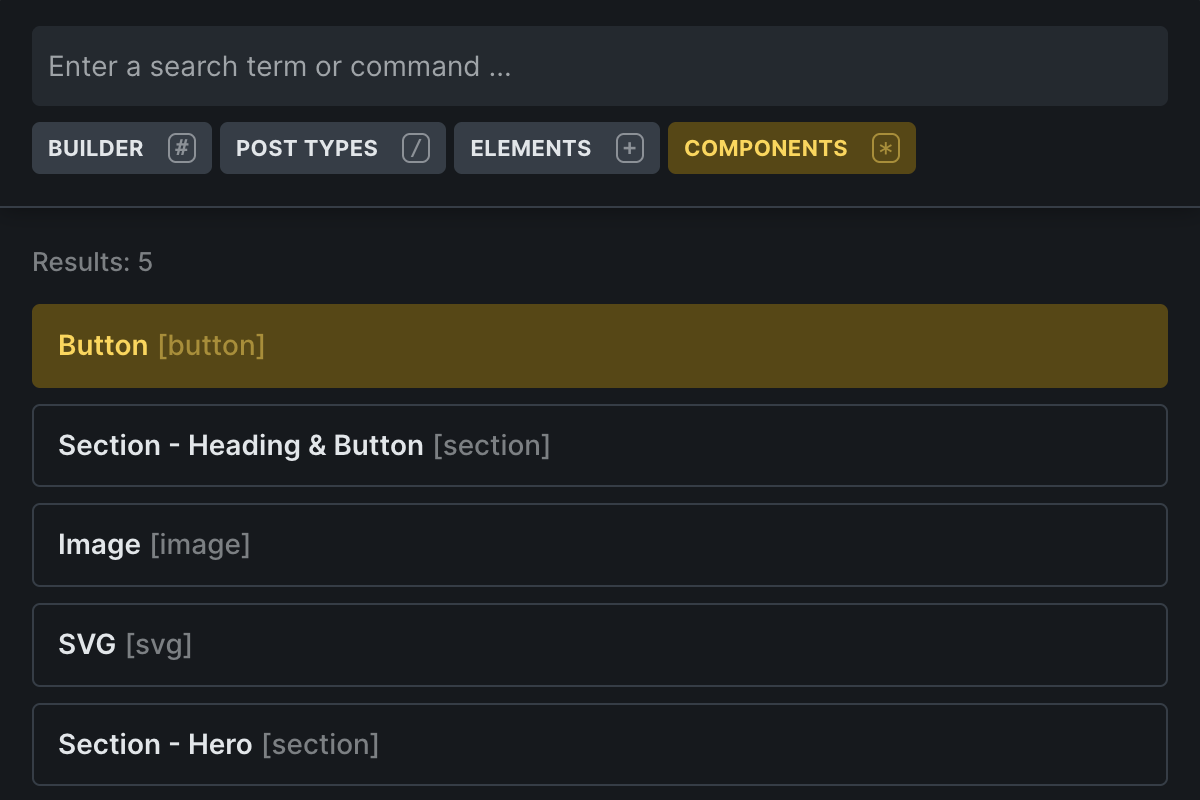Focus the search term or command field
Viewport: 1200px width, 800px height.
click(600, 66)
